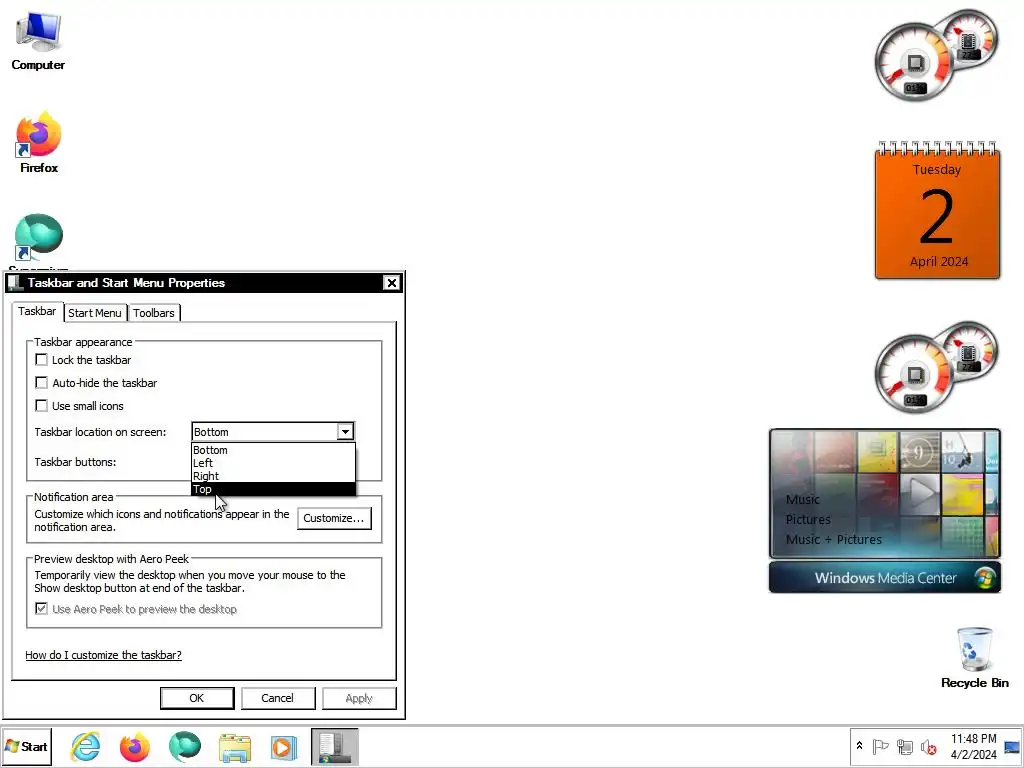Viewport: 1024px width, 768px height.
Task: Select Left in location list
Action: 274,463
